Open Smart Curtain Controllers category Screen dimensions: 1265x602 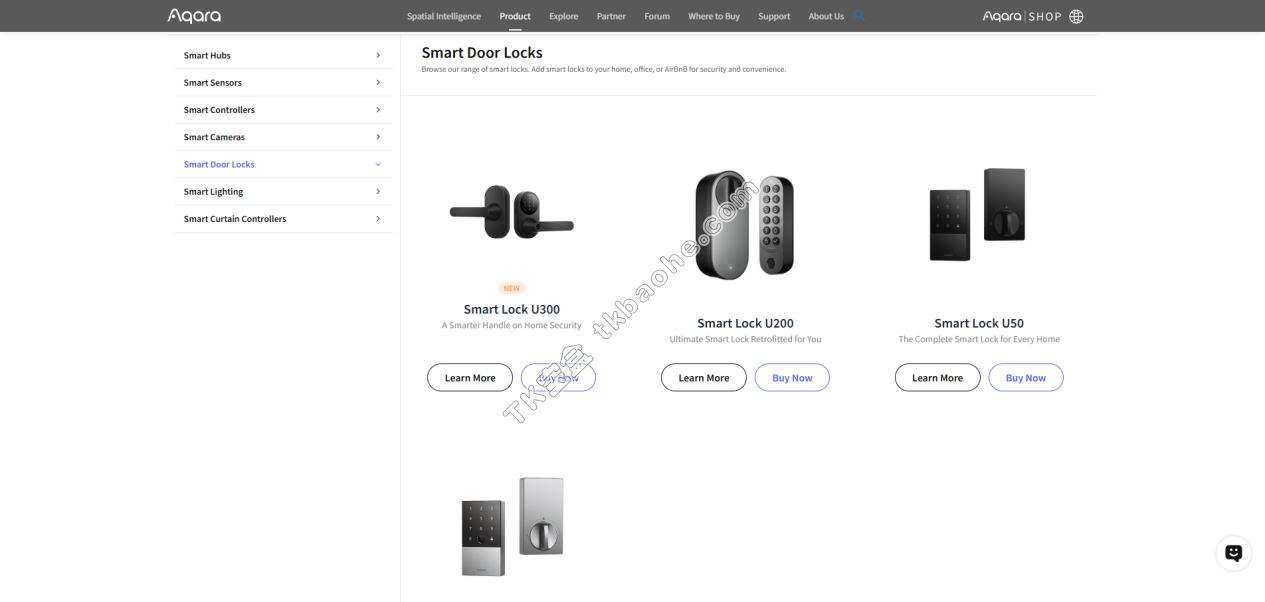point(235,218)
